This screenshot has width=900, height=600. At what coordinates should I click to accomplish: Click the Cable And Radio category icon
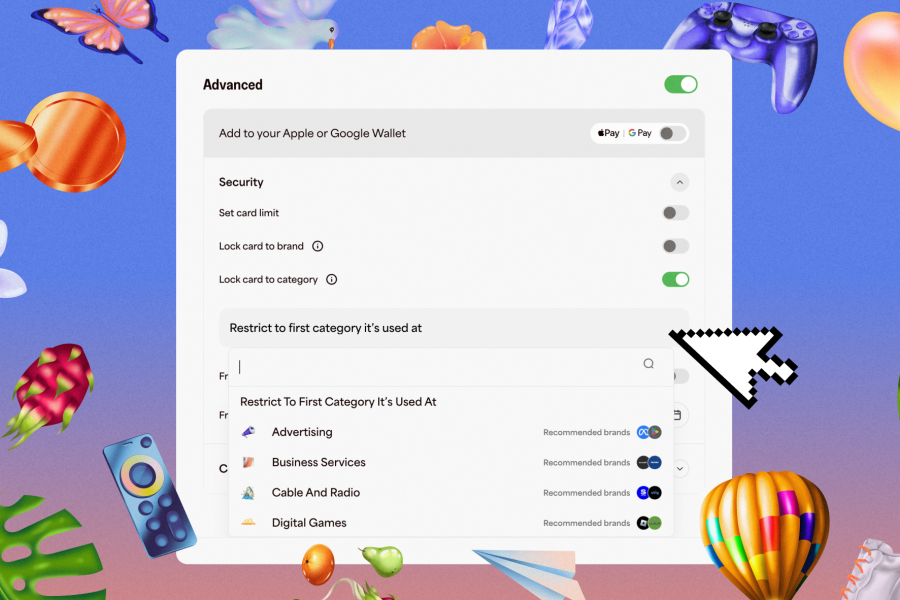(x=249, y=493)
